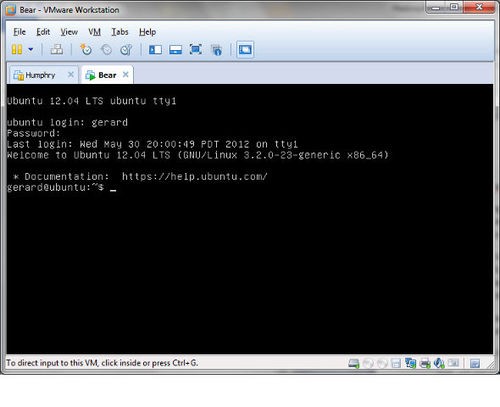The height and width of the screenshot is (407, 500).
Task: Click inside the black VM console
Action: [x=250, y=267]
